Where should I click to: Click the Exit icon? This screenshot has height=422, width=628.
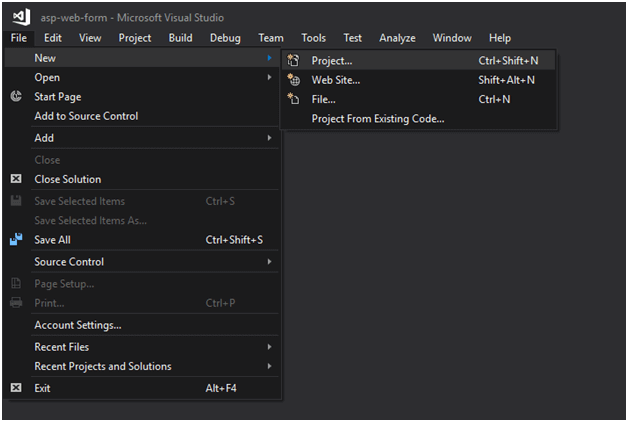(x=16, y=388)
